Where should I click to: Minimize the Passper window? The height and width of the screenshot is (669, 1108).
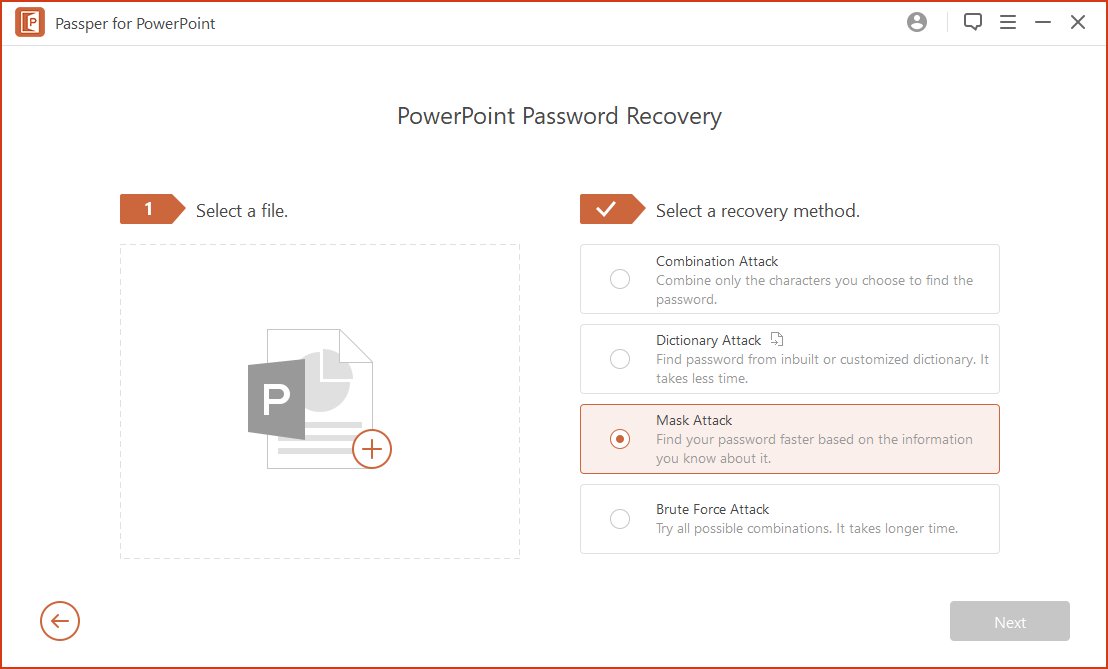point(1043,22)
